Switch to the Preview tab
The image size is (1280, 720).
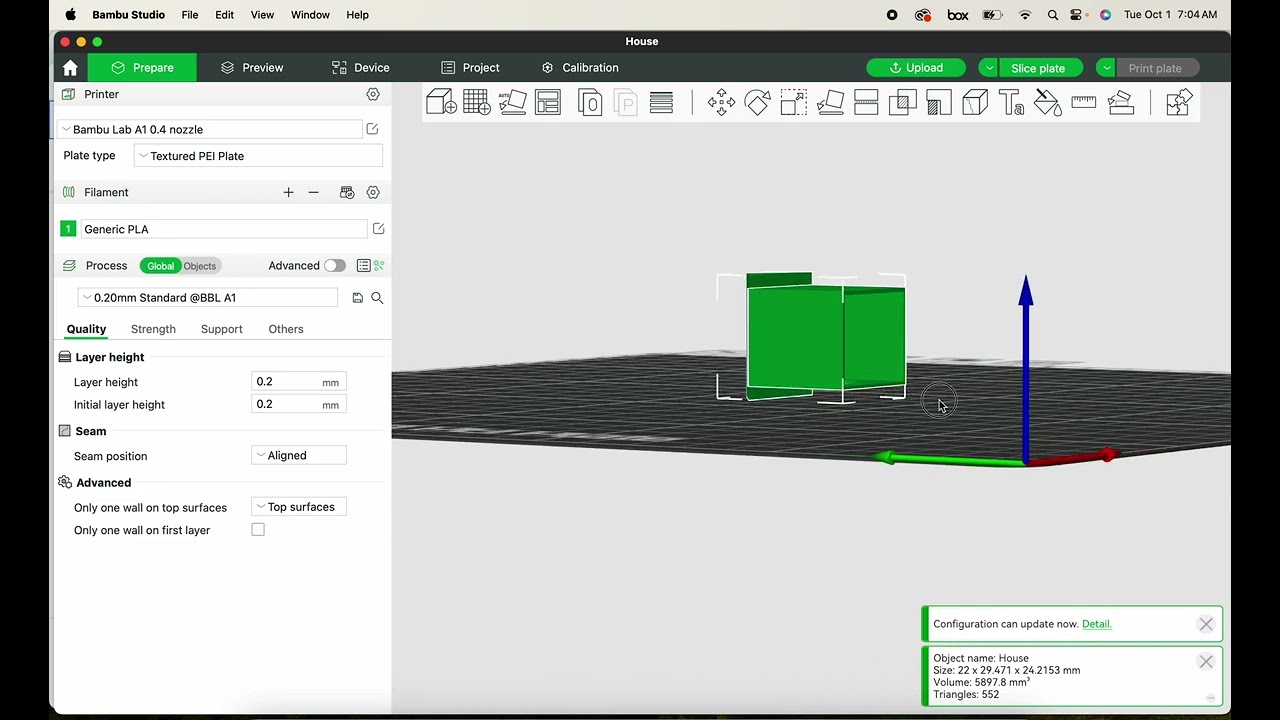[252, 68]
